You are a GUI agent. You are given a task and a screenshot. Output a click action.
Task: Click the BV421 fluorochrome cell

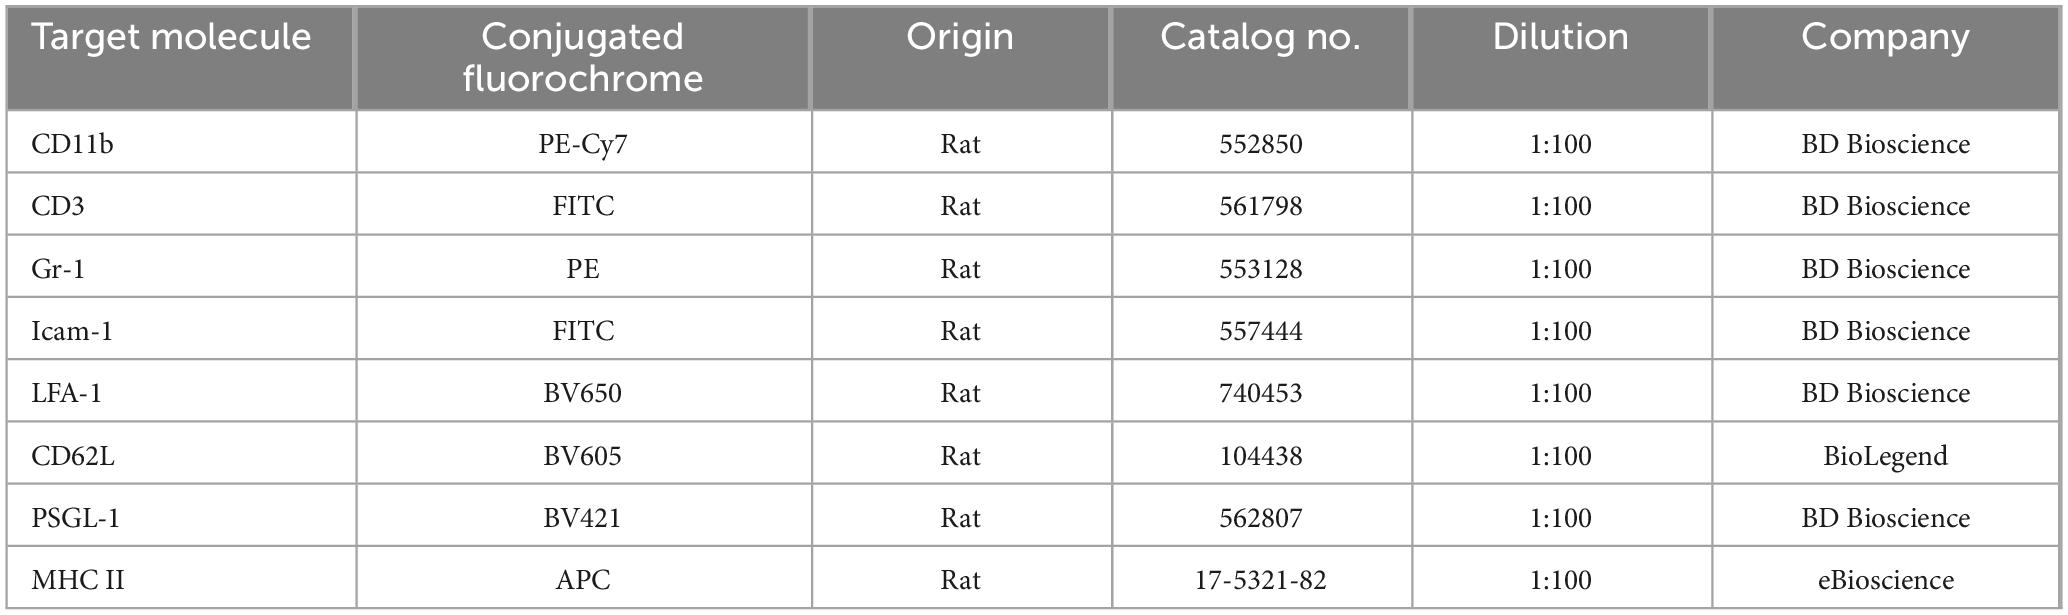(582, 518)
